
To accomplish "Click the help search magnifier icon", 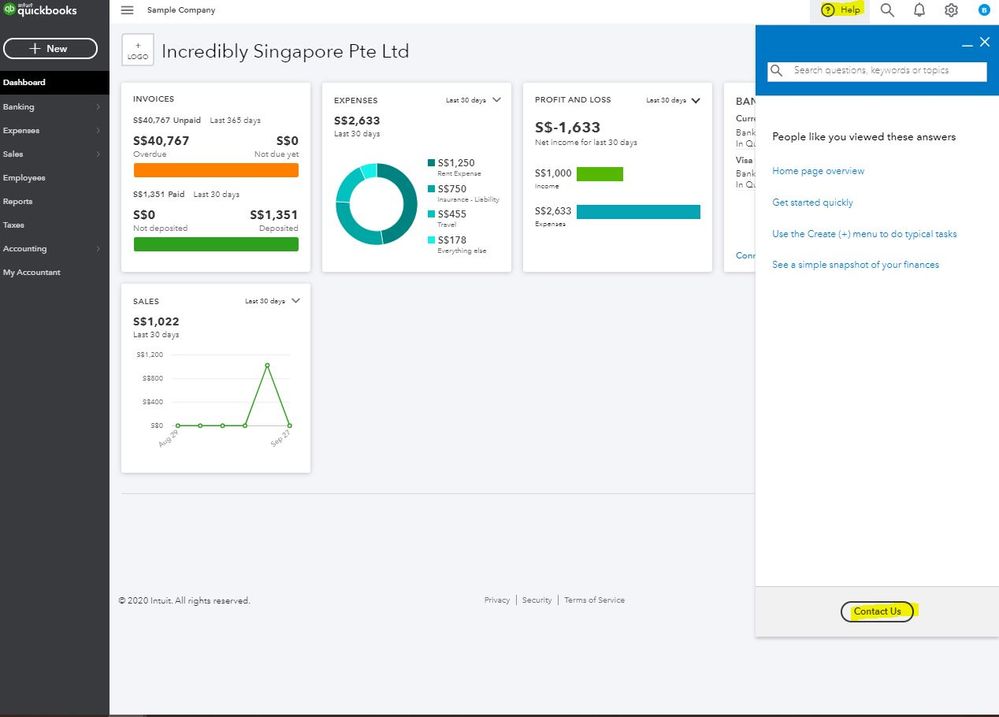I will (776, 71).
